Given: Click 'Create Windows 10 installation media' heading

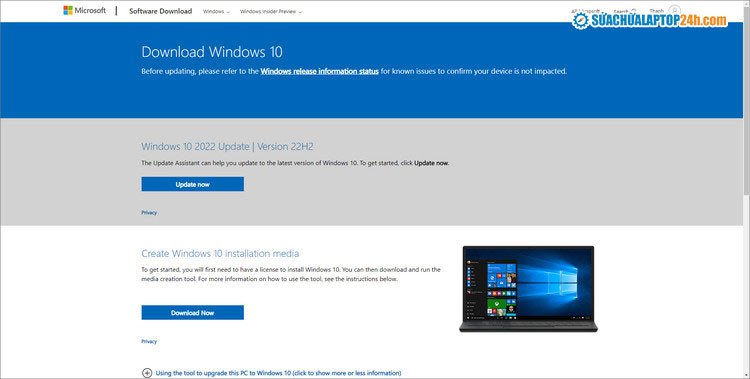Looking at the screenshot, I should (x=220, y=254).
